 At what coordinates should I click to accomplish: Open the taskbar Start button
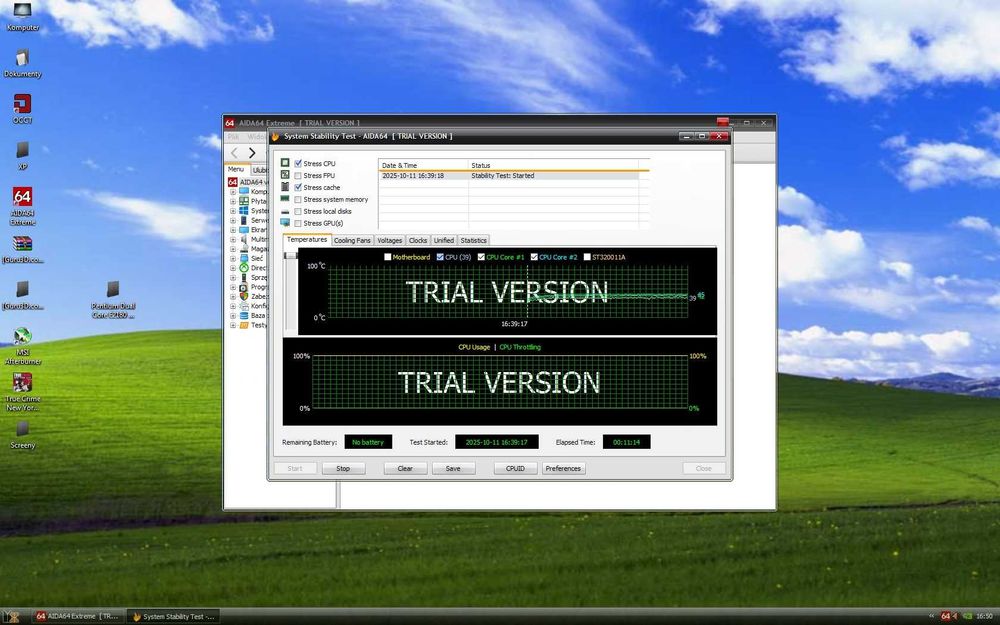click(13, 616)
